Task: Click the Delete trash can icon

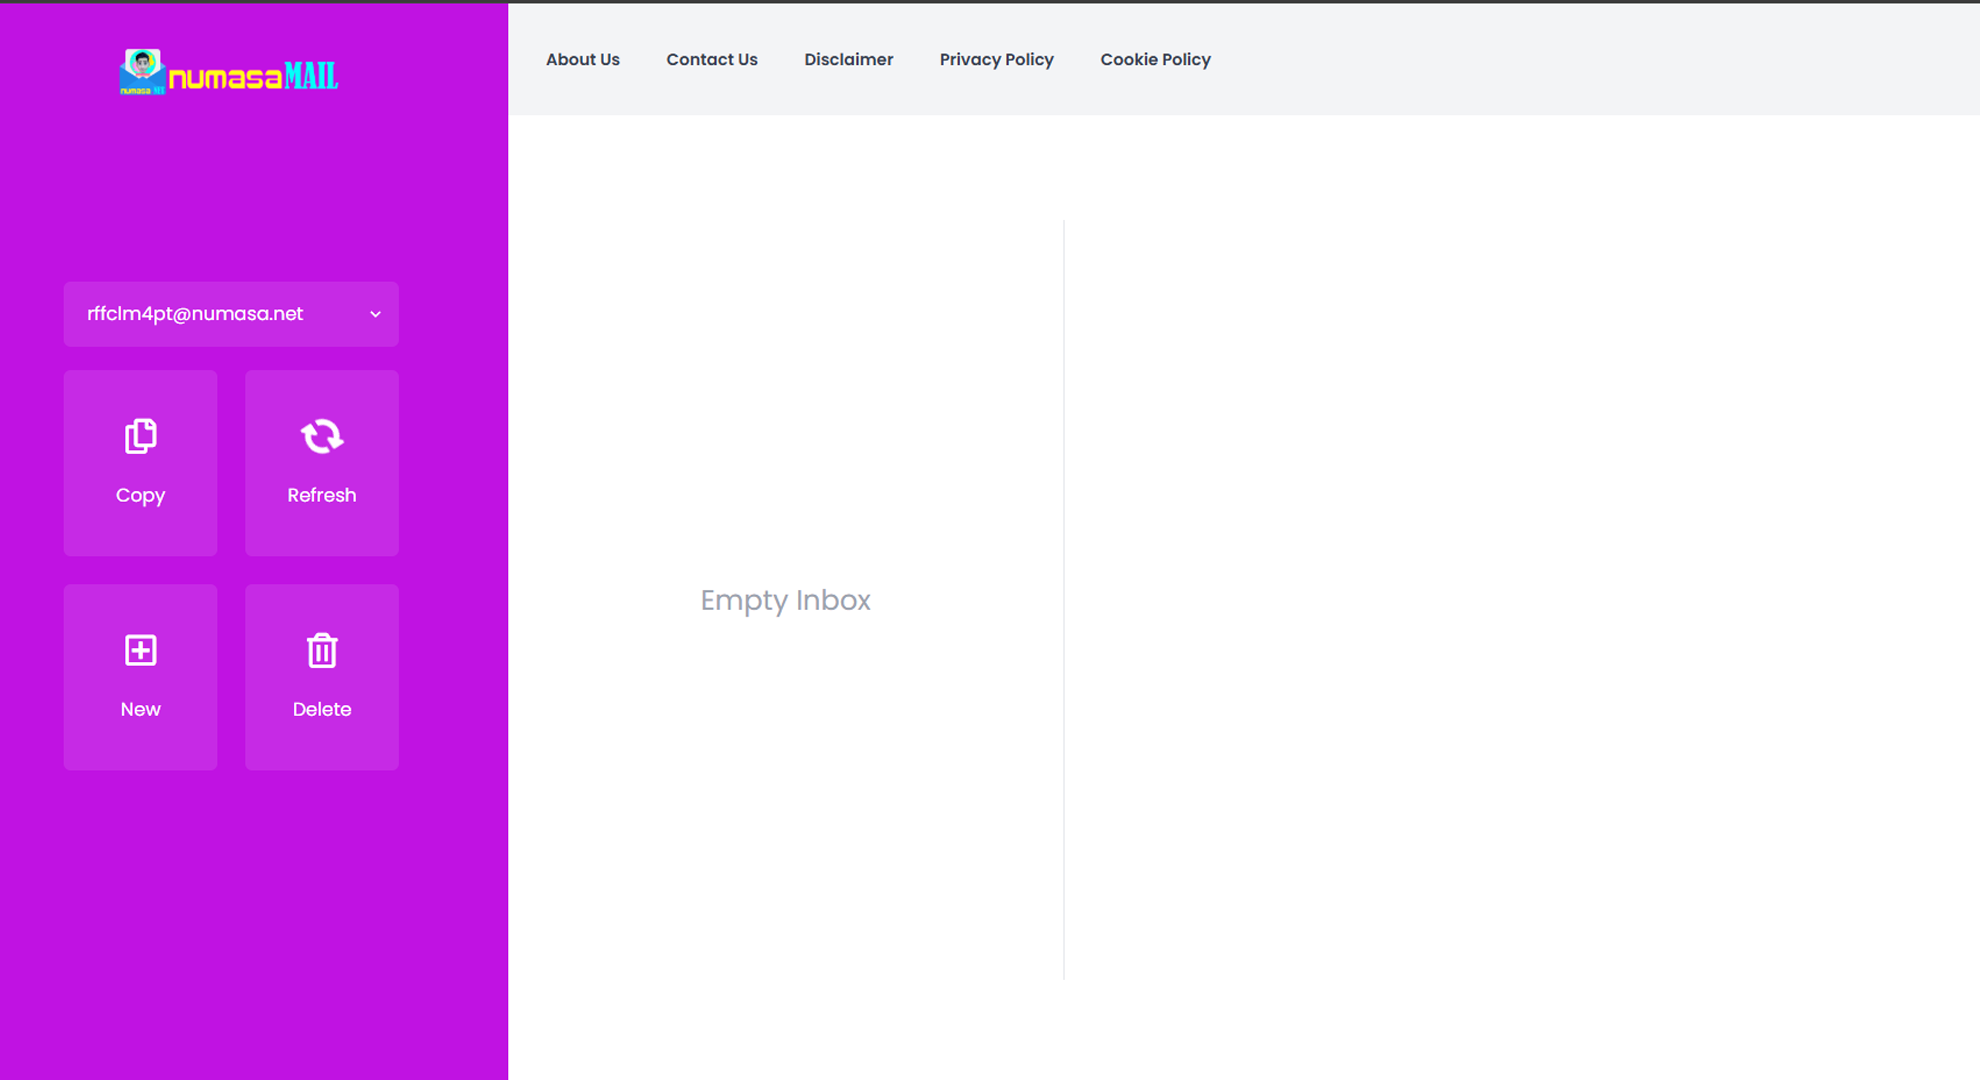Action: (x=321, y=650)
